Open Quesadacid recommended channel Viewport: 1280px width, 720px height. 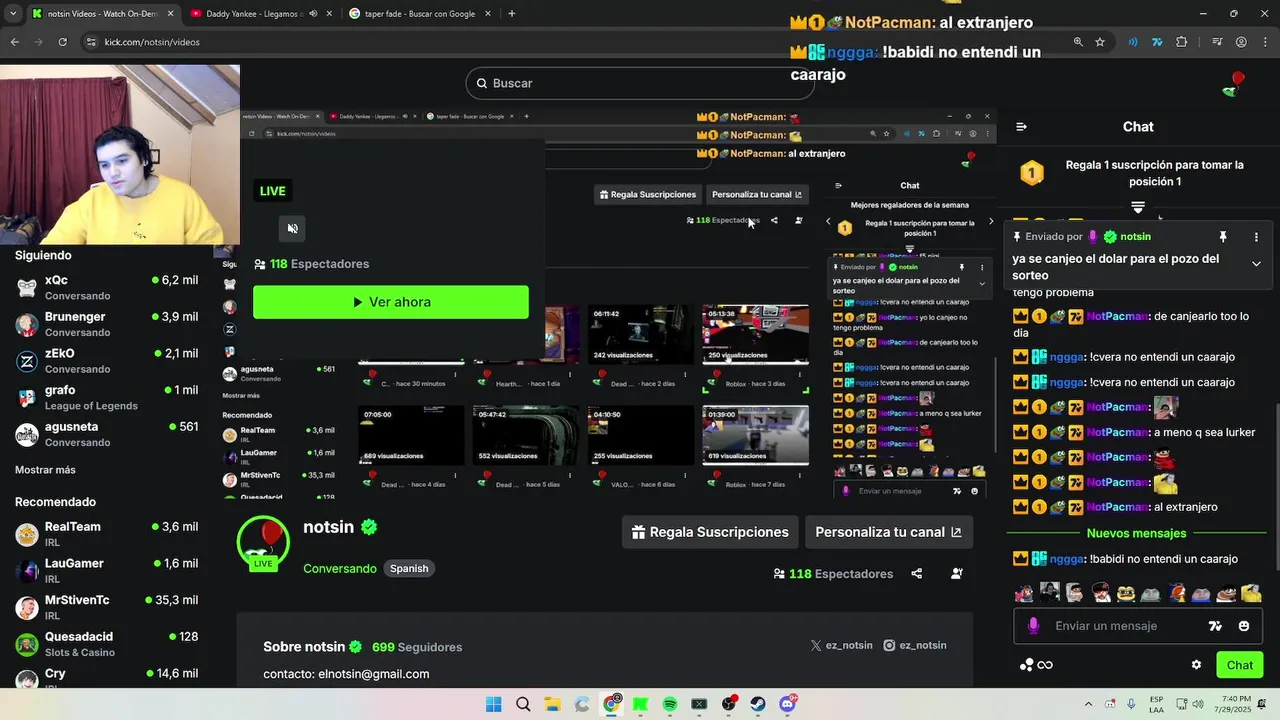[x=106, y=644]
